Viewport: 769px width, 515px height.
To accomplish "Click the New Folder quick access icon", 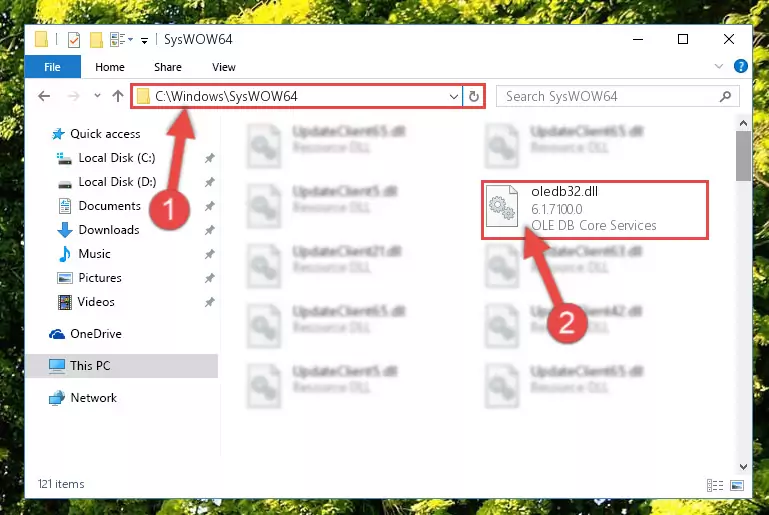I will click(96, 39).
